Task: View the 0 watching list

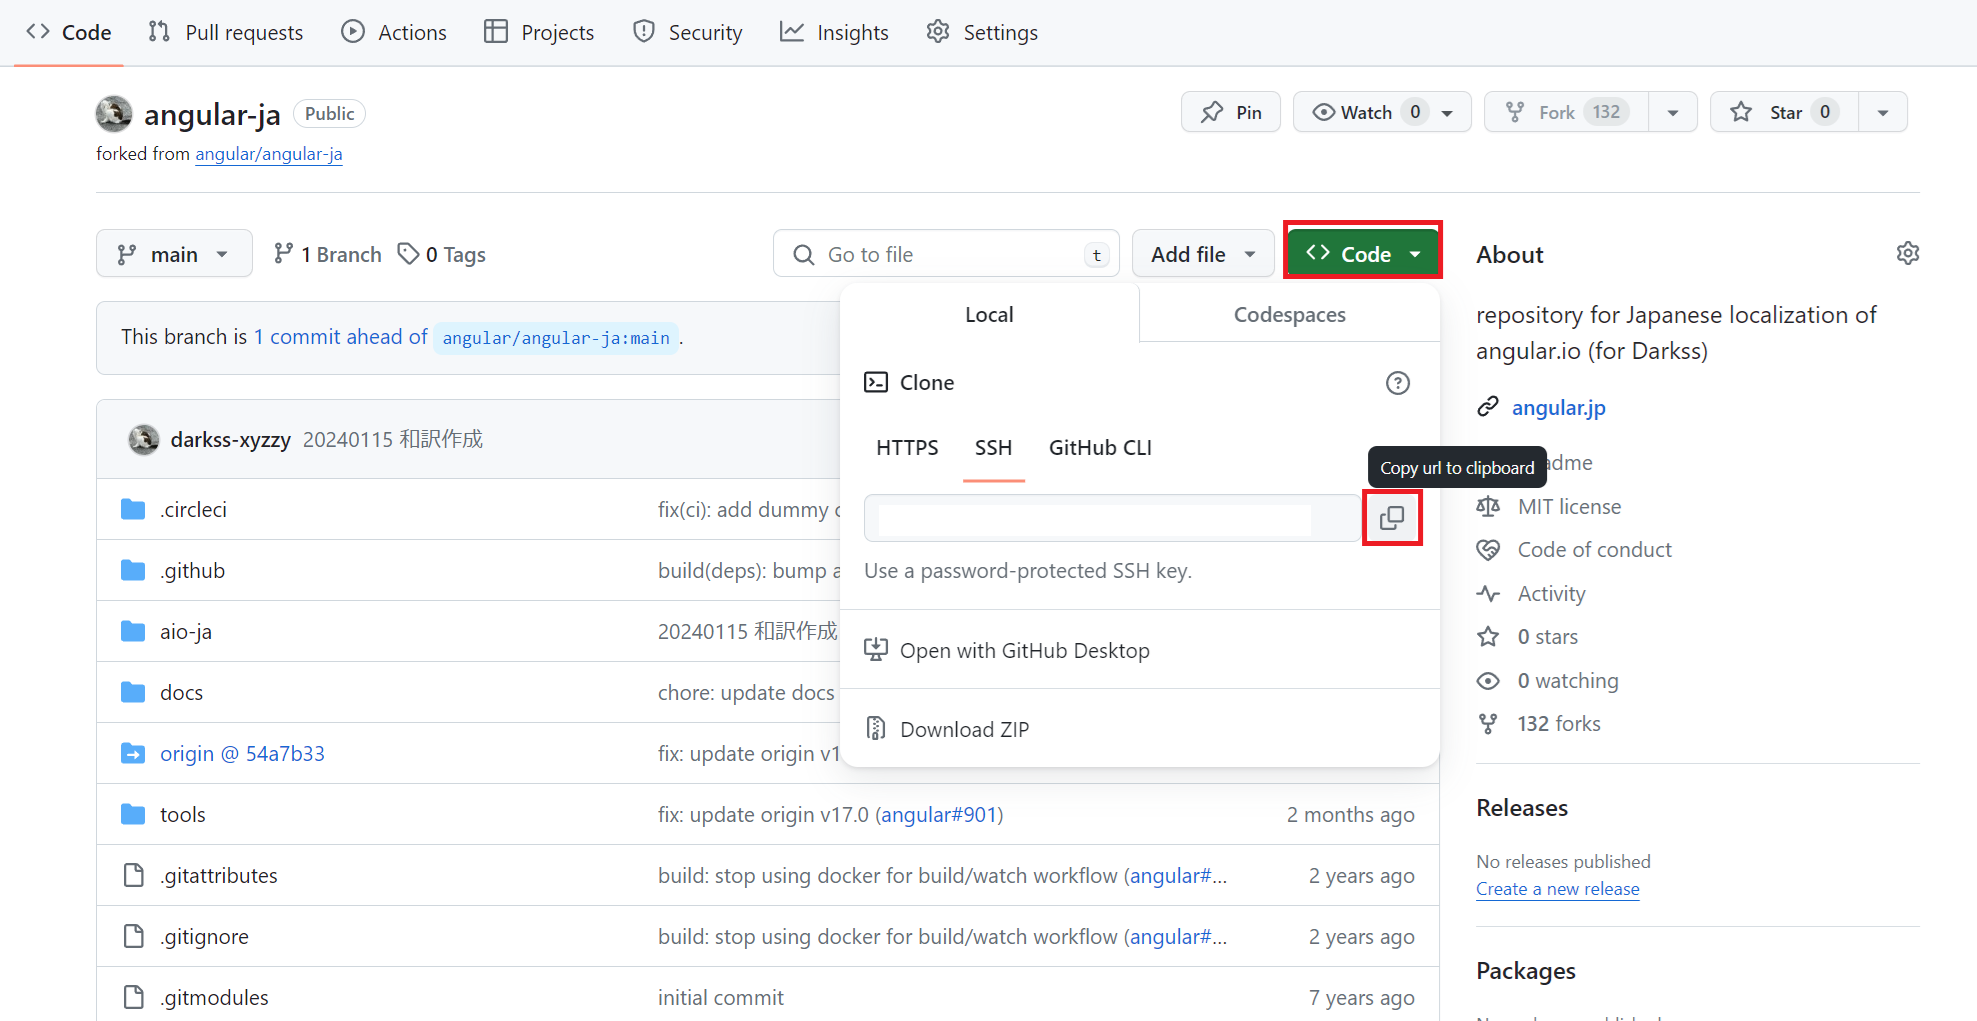Action: tap(1567, 681)
